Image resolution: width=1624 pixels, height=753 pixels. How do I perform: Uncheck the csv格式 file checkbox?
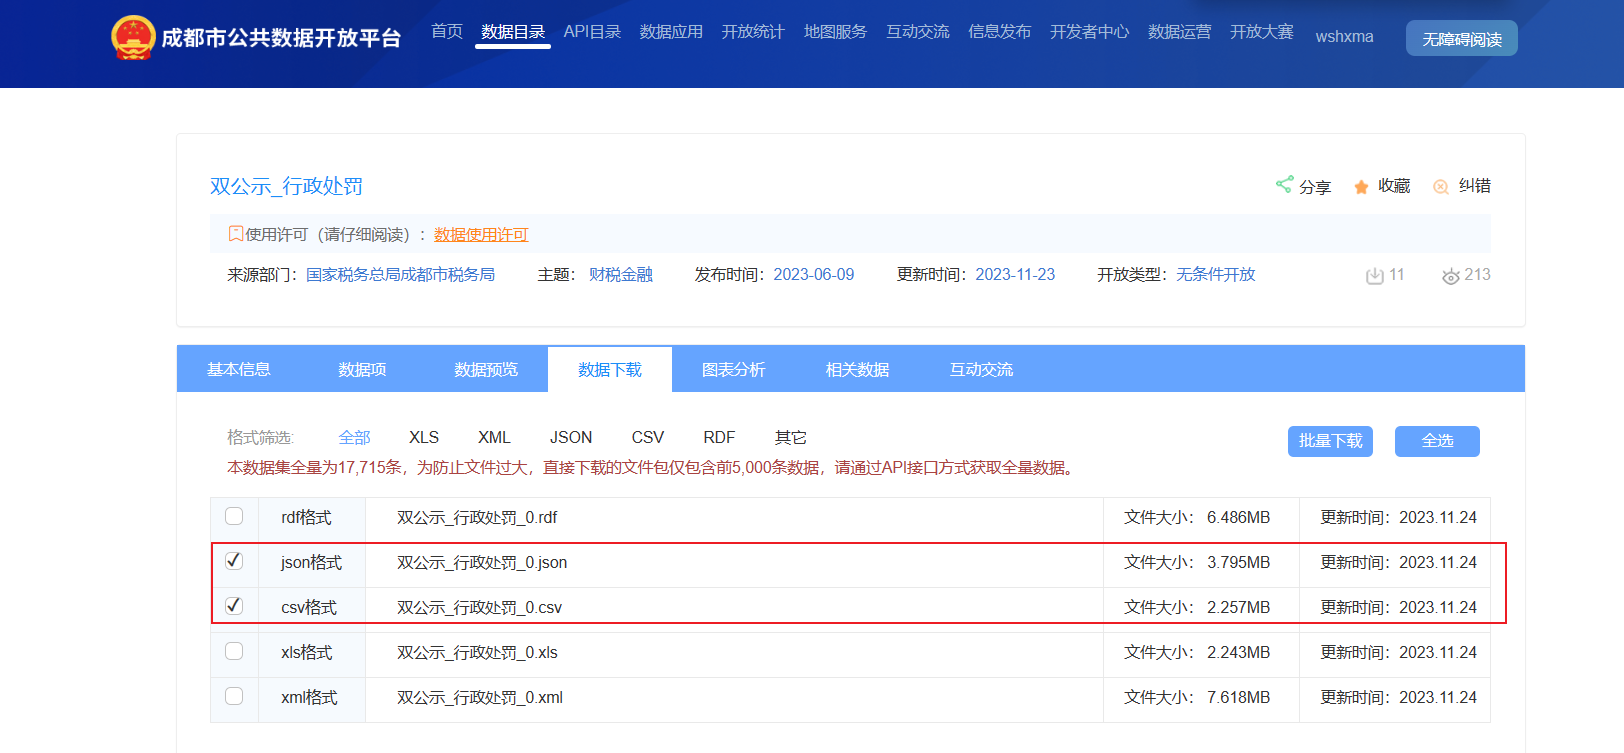click(x=234, y=606)
